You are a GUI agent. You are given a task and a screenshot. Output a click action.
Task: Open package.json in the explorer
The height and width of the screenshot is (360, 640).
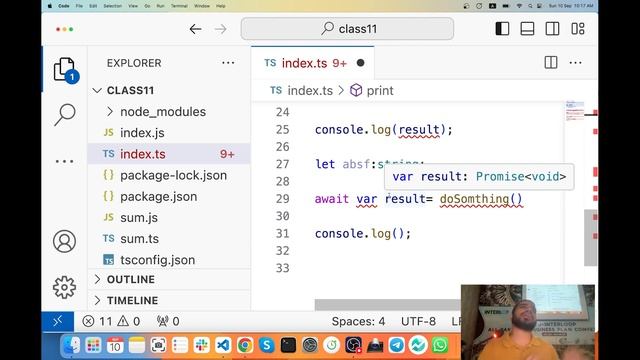pos(169,196)
